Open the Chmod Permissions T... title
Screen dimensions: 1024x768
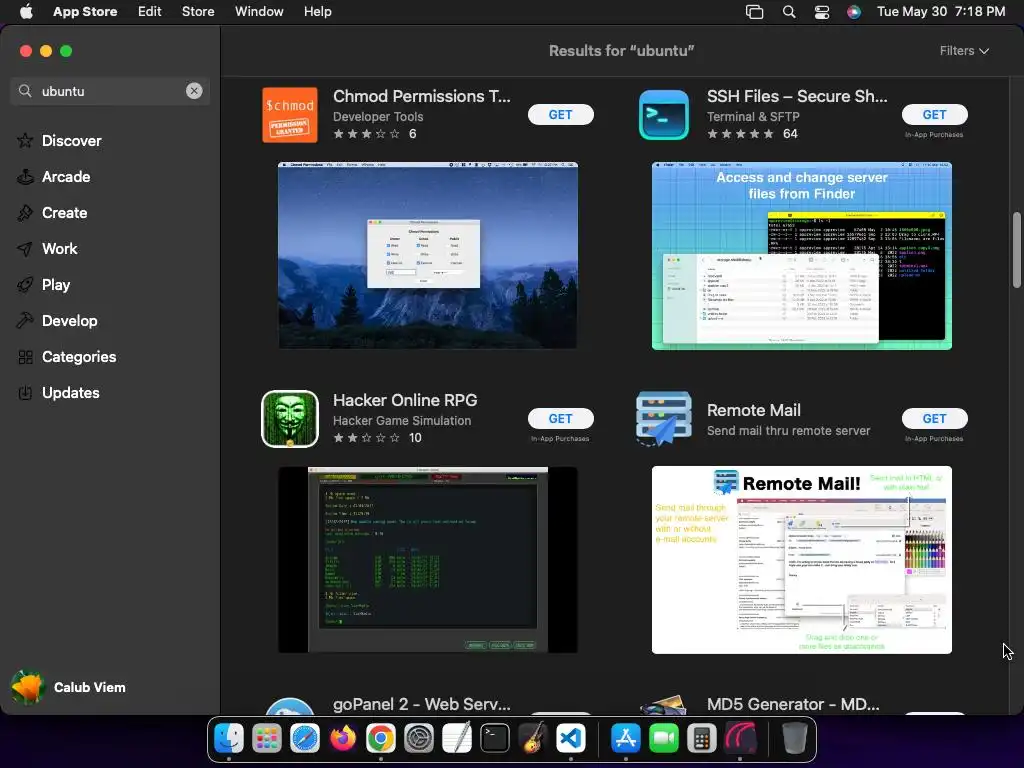pos(422,96)
